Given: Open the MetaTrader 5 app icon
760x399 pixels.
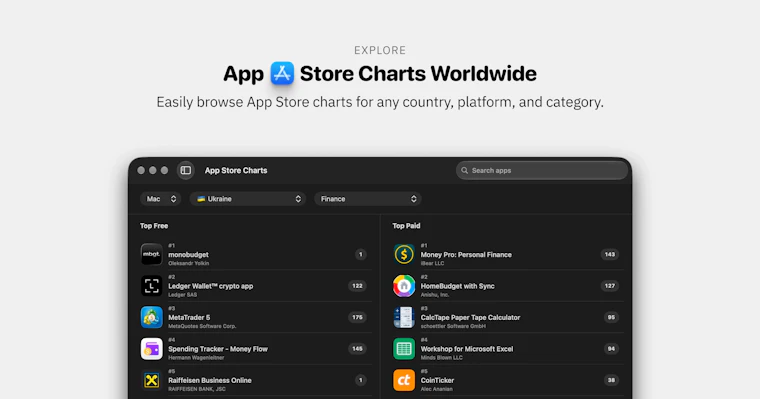Looking at the screenshot, I should pyautogui.click(x=152, y=317).
